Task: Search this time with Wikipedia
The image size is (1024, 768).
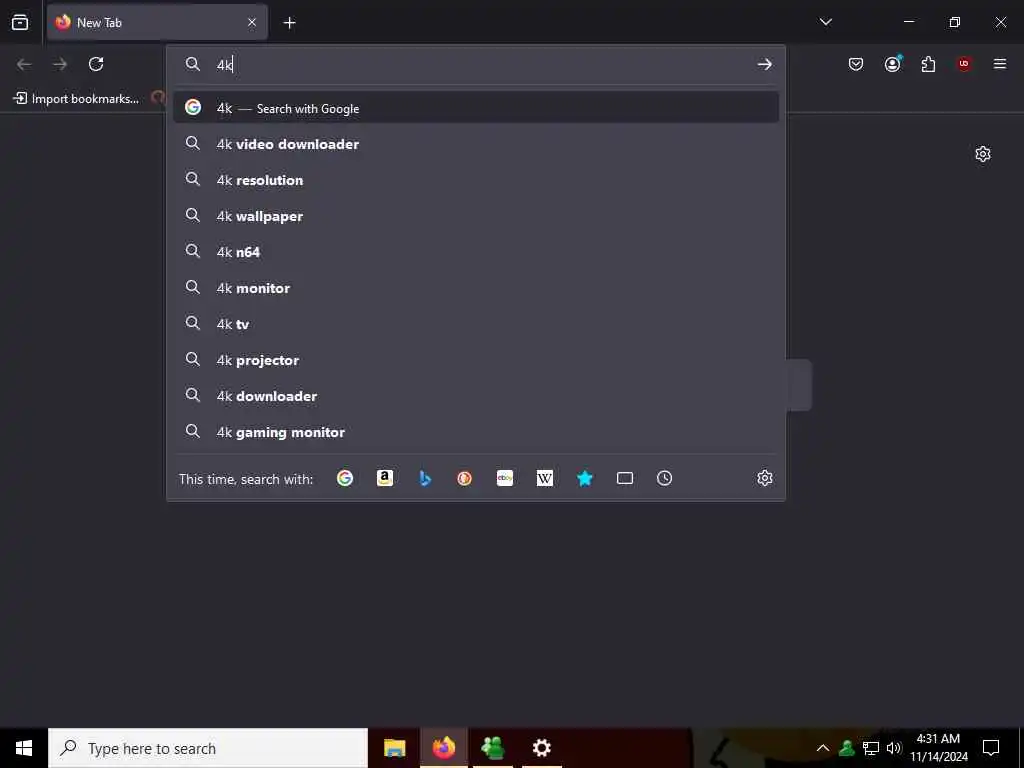Action: coord(545,478)
